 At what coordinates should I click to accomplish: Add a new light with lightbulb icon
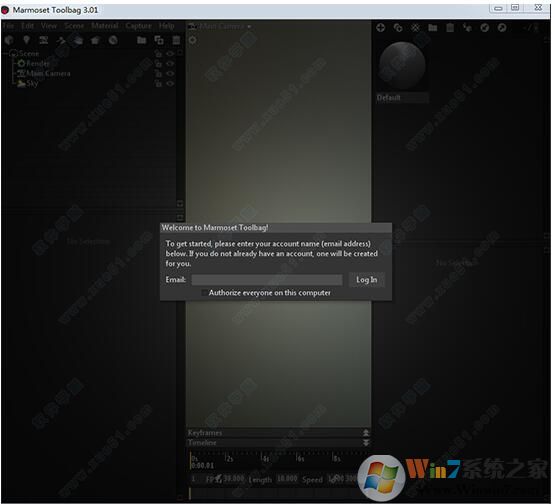[26, 40]
